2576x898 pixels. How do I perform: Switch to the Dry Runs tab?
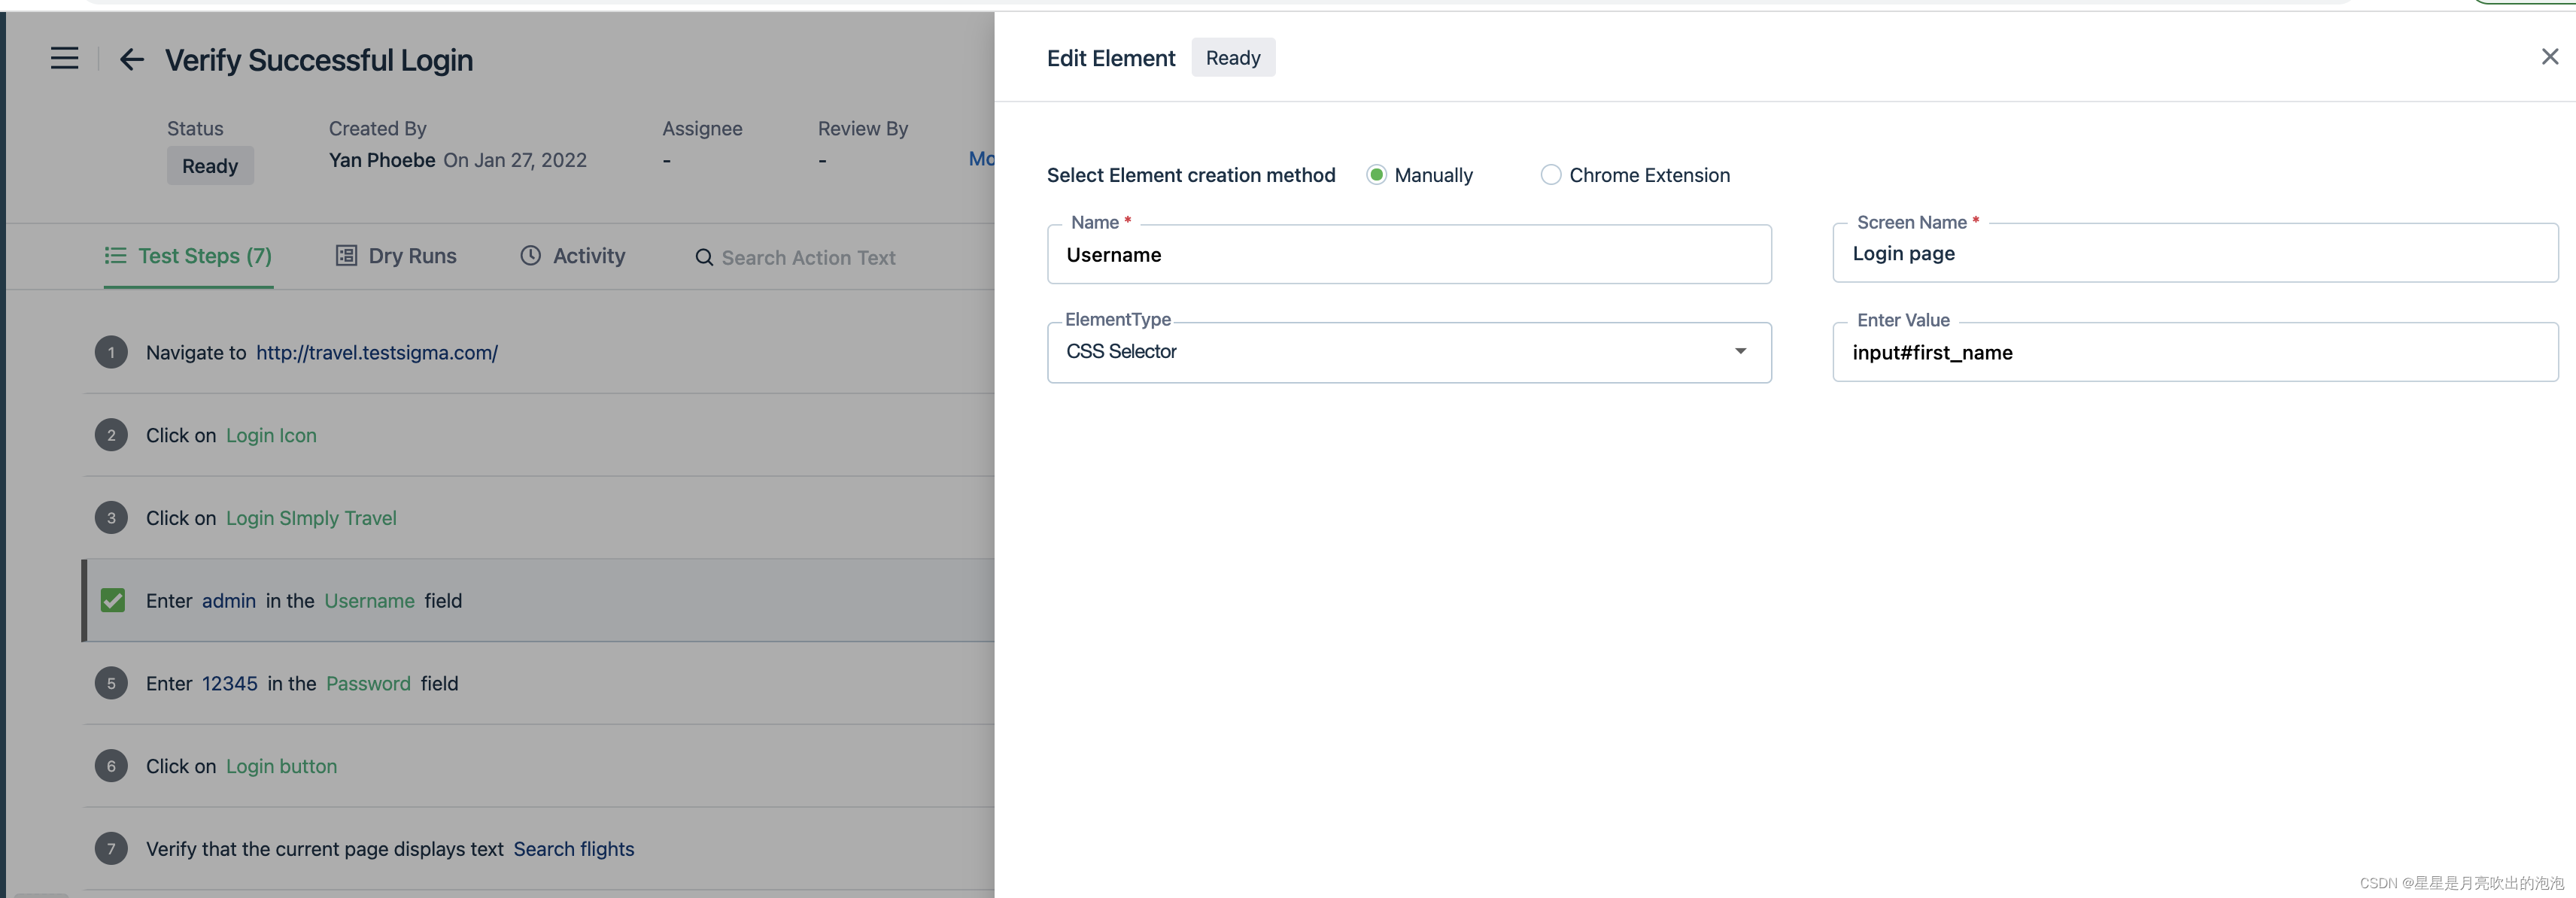[396, 256]
